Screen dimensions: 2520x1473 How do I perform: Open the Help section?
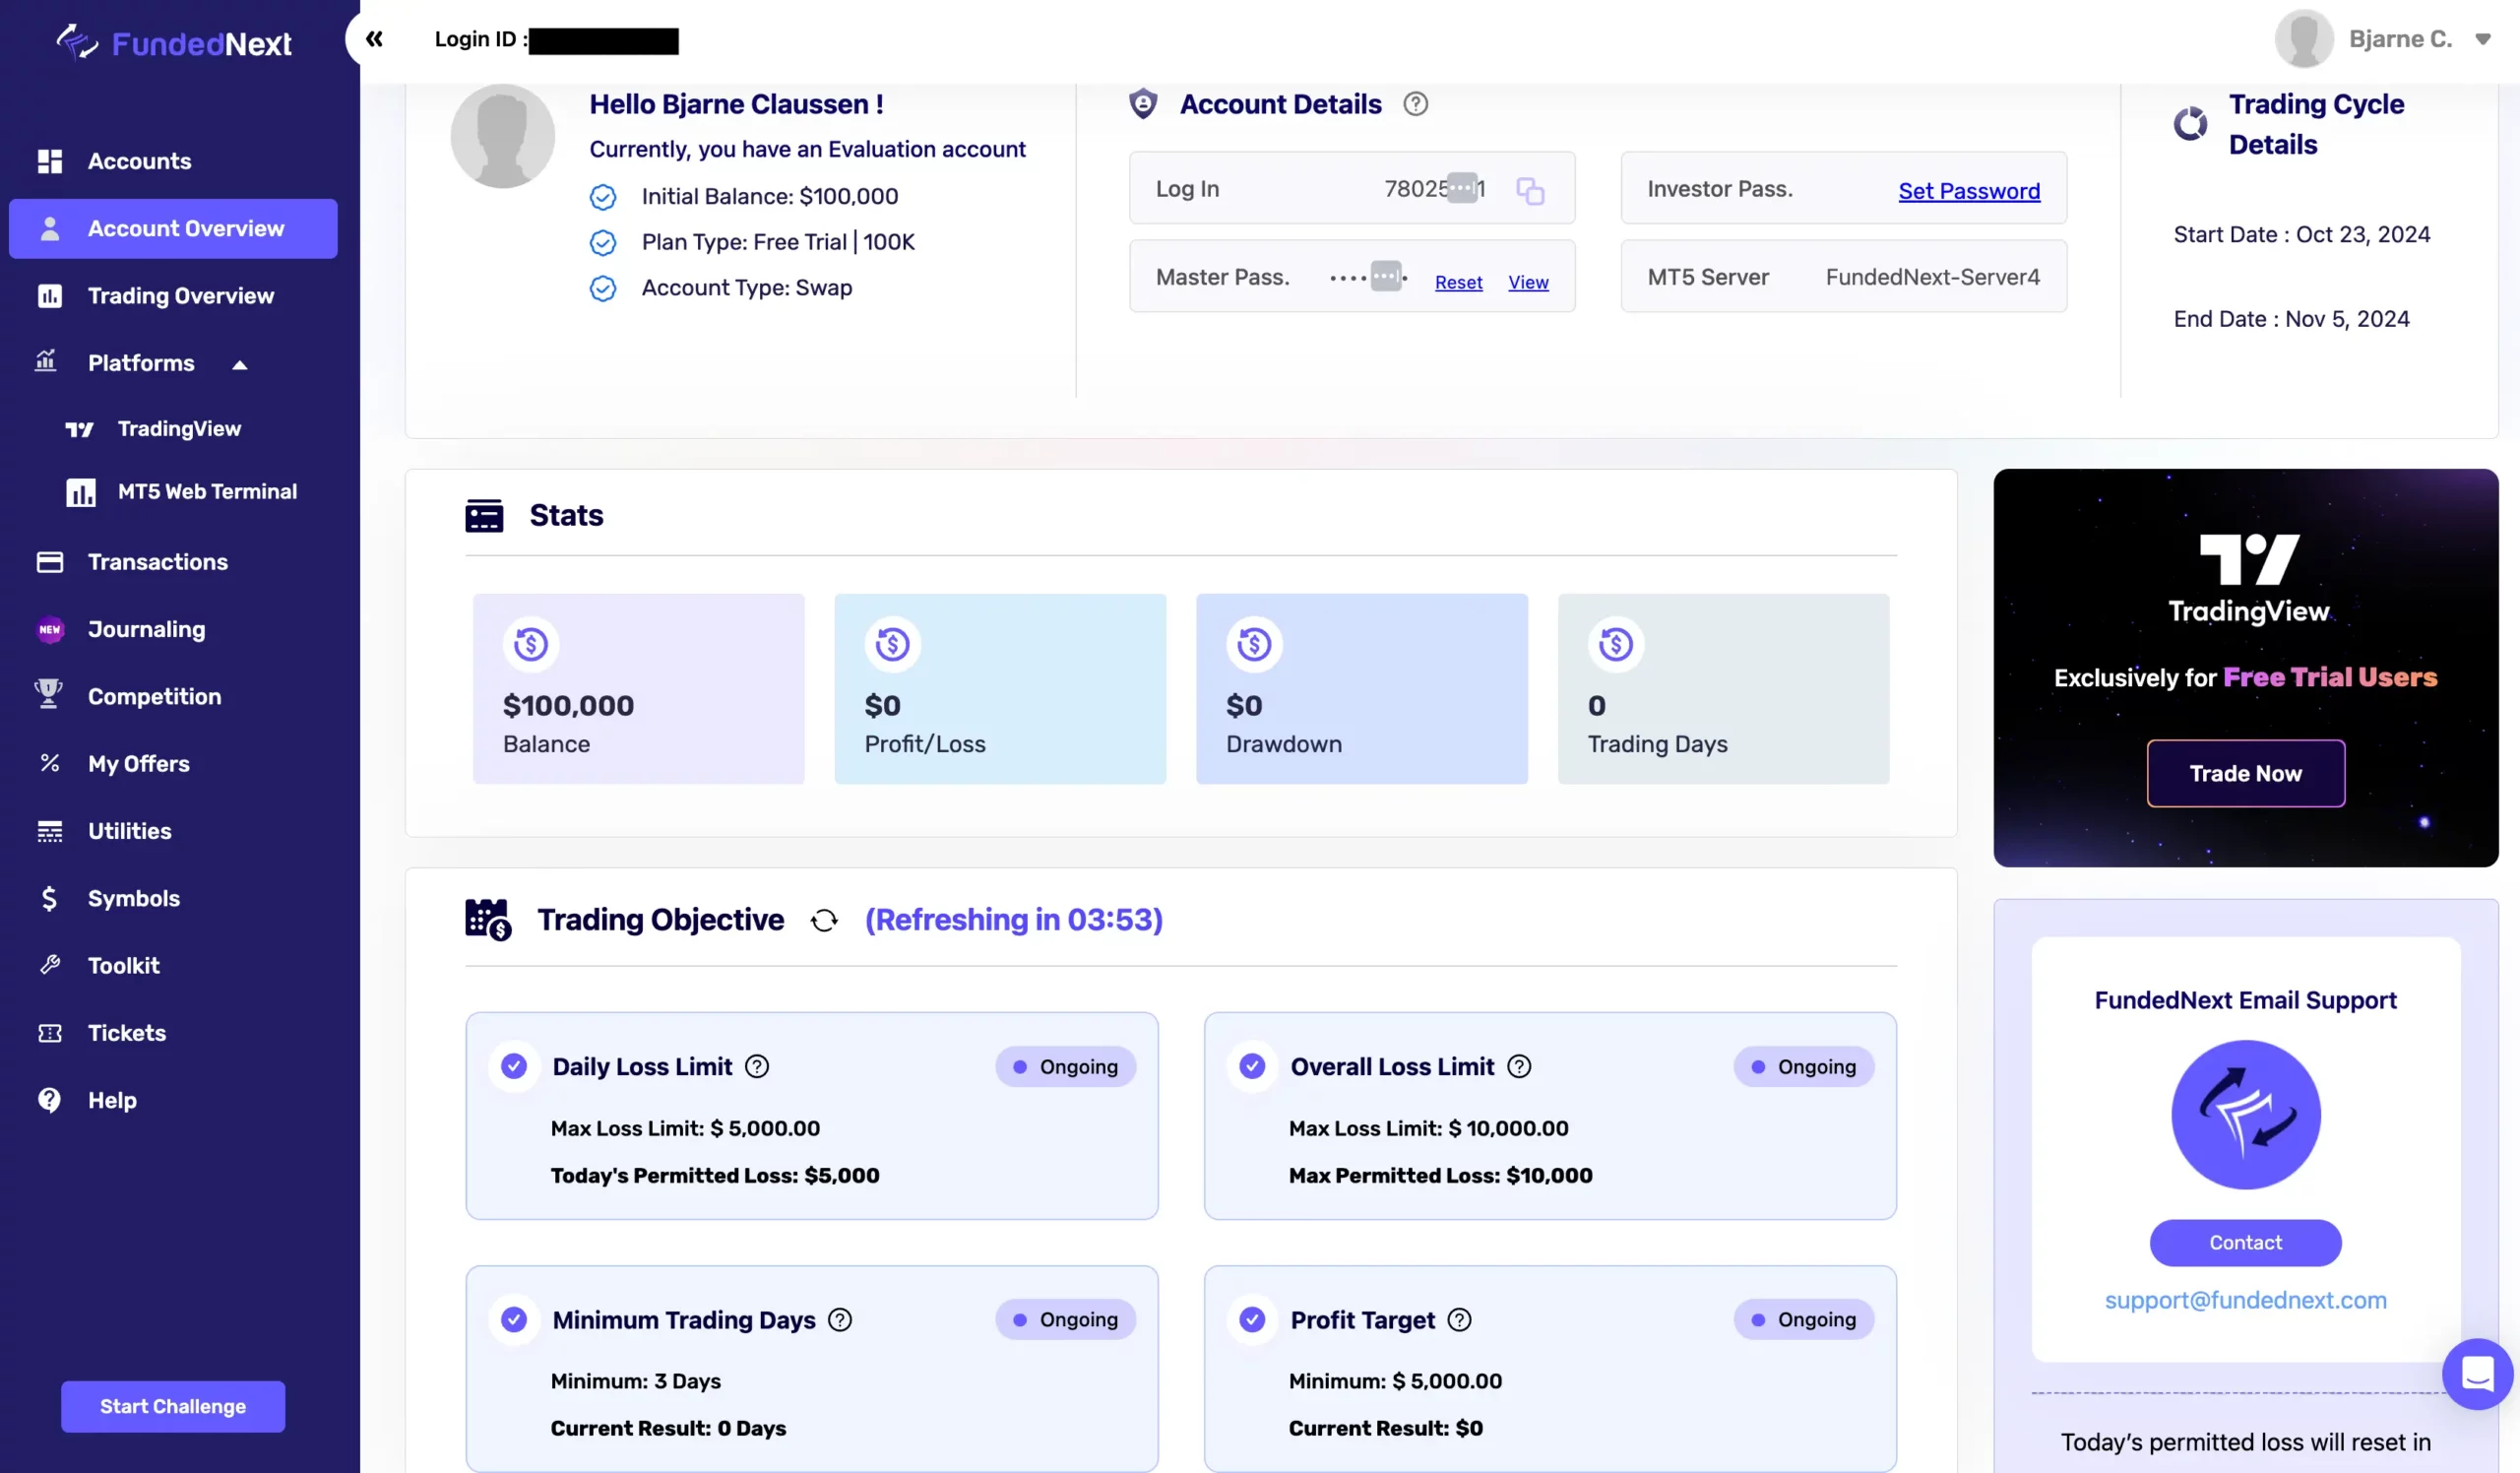111,1100
